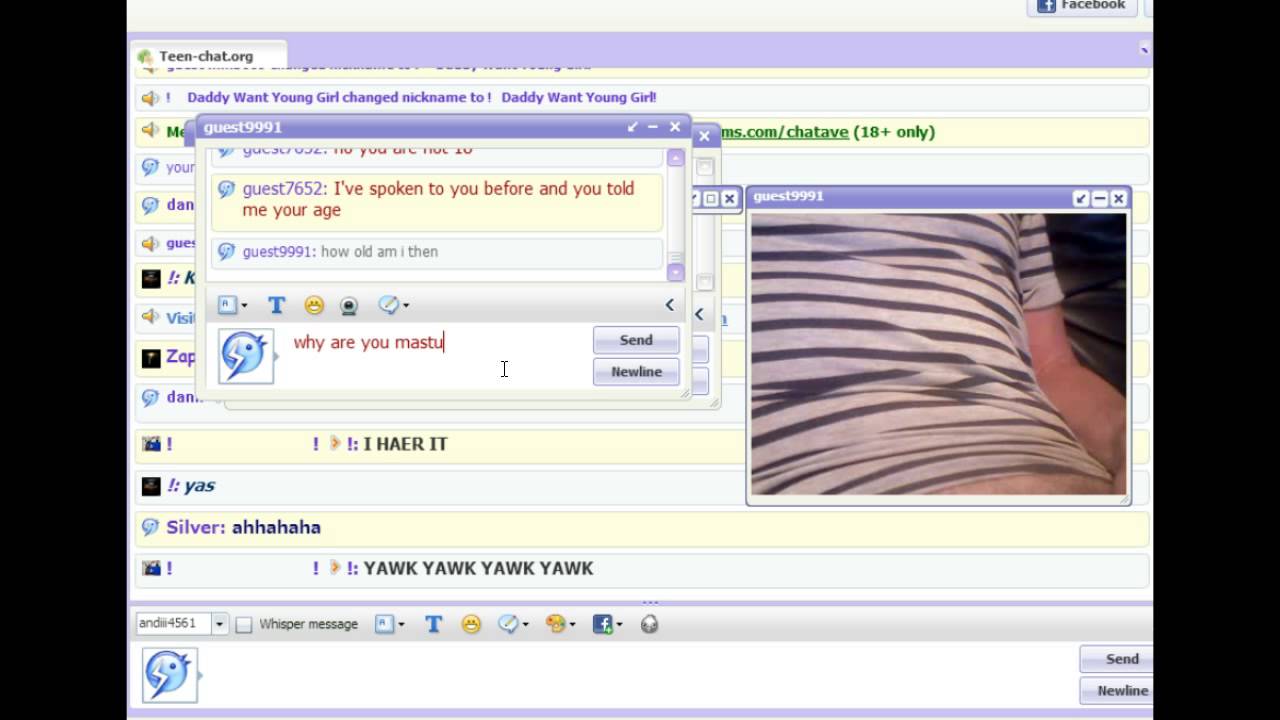Click the main text style T icon
1280x720 pixels.
433,624
